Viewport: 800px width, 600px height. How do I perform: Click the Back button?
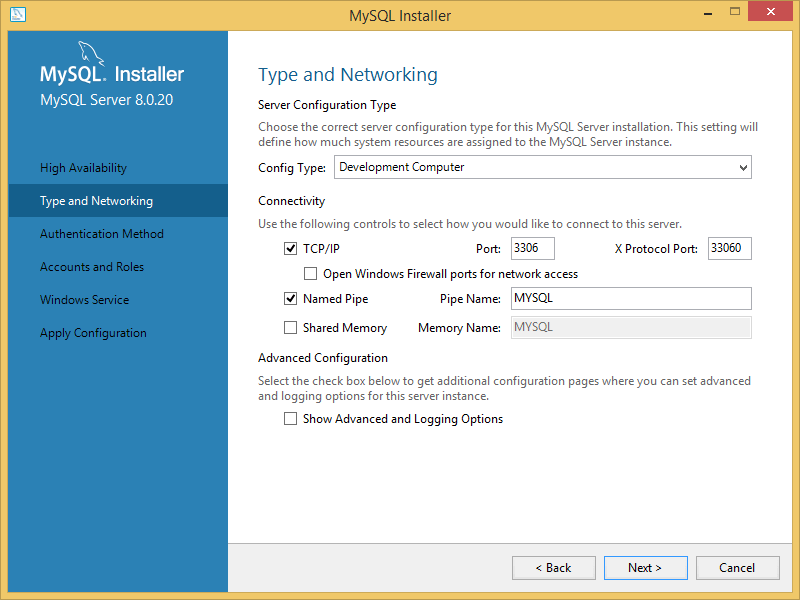[553, 567]
